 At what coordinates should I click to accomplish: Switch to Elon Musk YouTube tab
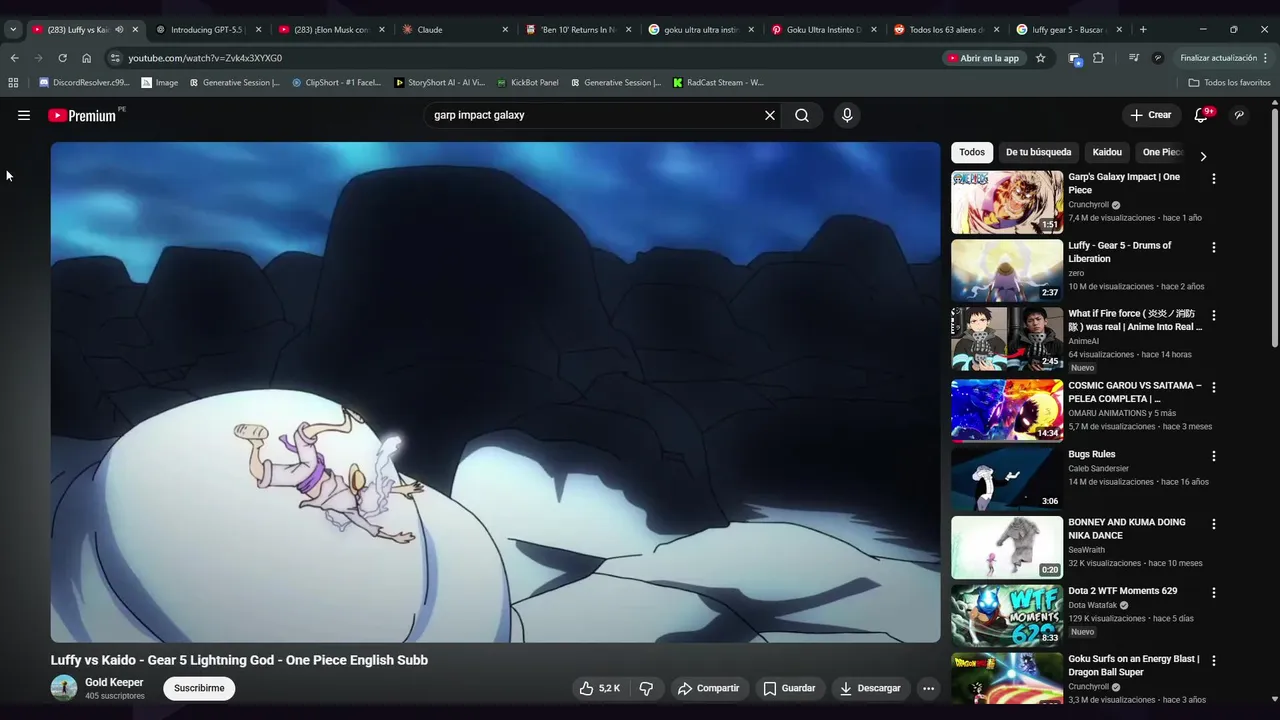(x=331, y=30)
